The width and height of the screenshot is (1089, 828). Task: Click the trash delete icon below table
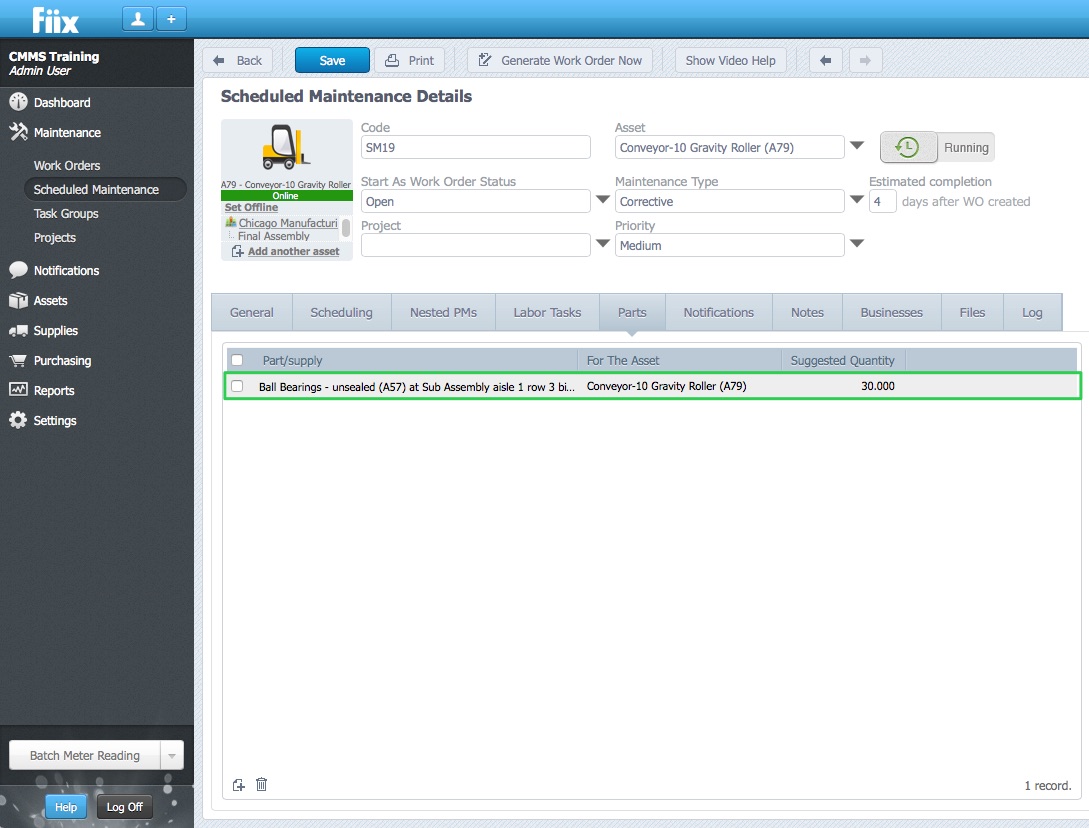261,784
